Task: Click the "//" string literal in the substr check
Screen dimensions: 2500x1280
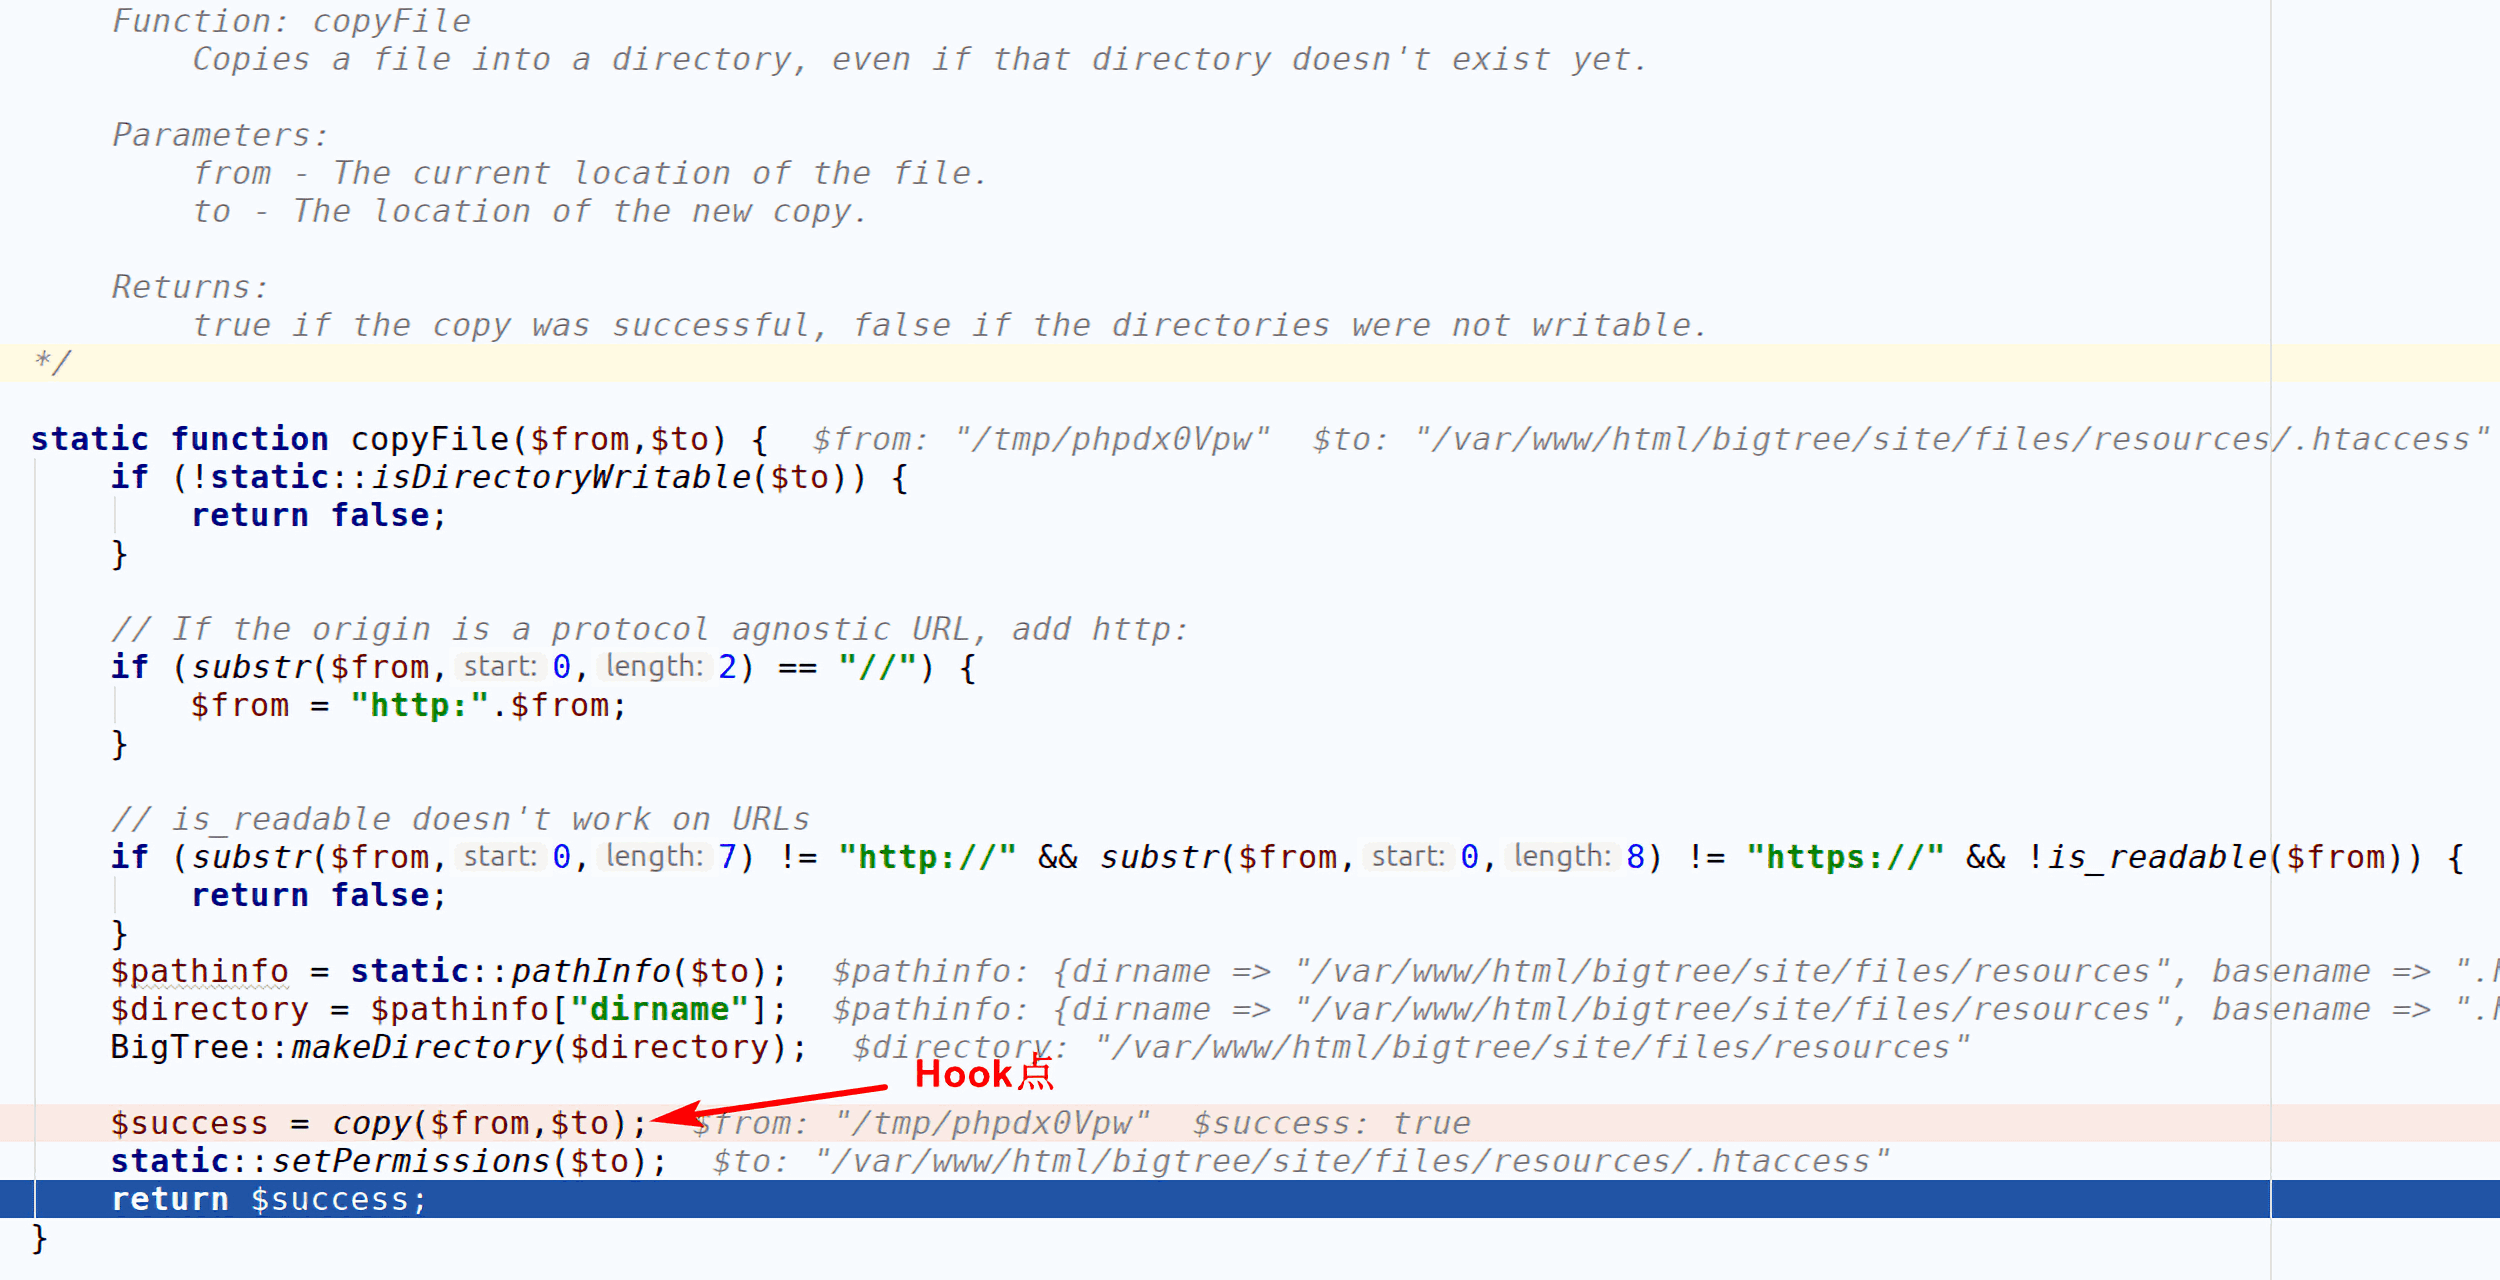Action: pyautogui.click(x=878, y=667)
